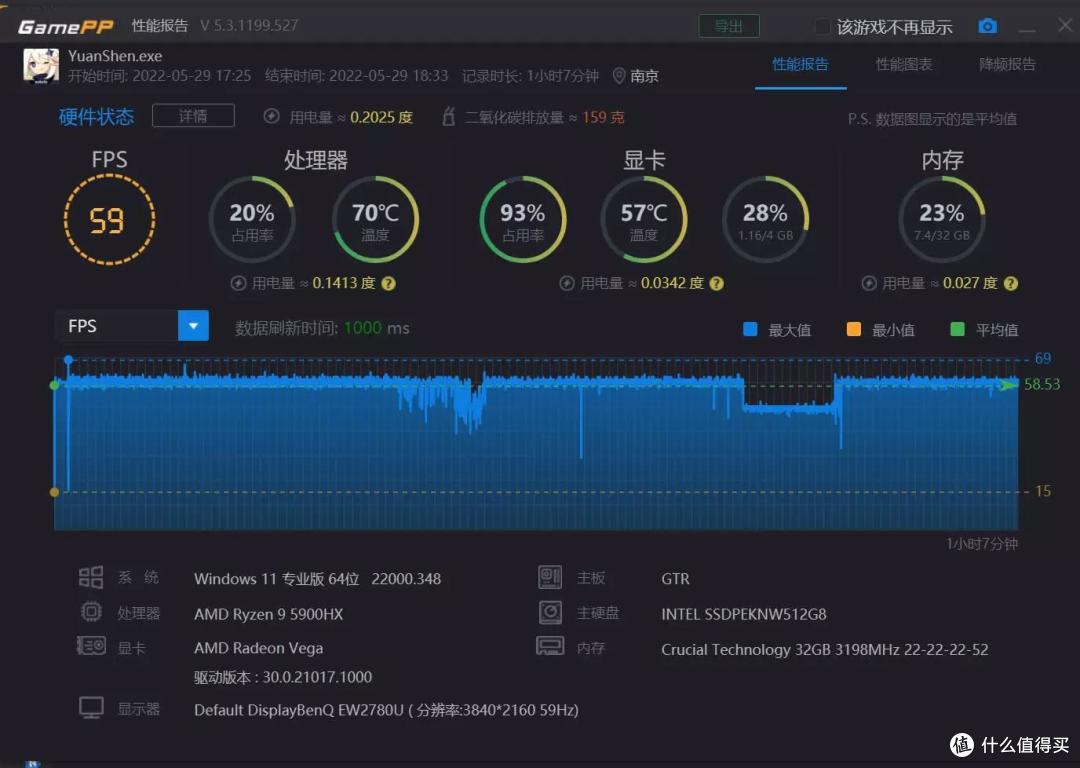1080x768 pixels.
Task: Click the 69 maximum FPS value label
Action: coord(1043,358)
